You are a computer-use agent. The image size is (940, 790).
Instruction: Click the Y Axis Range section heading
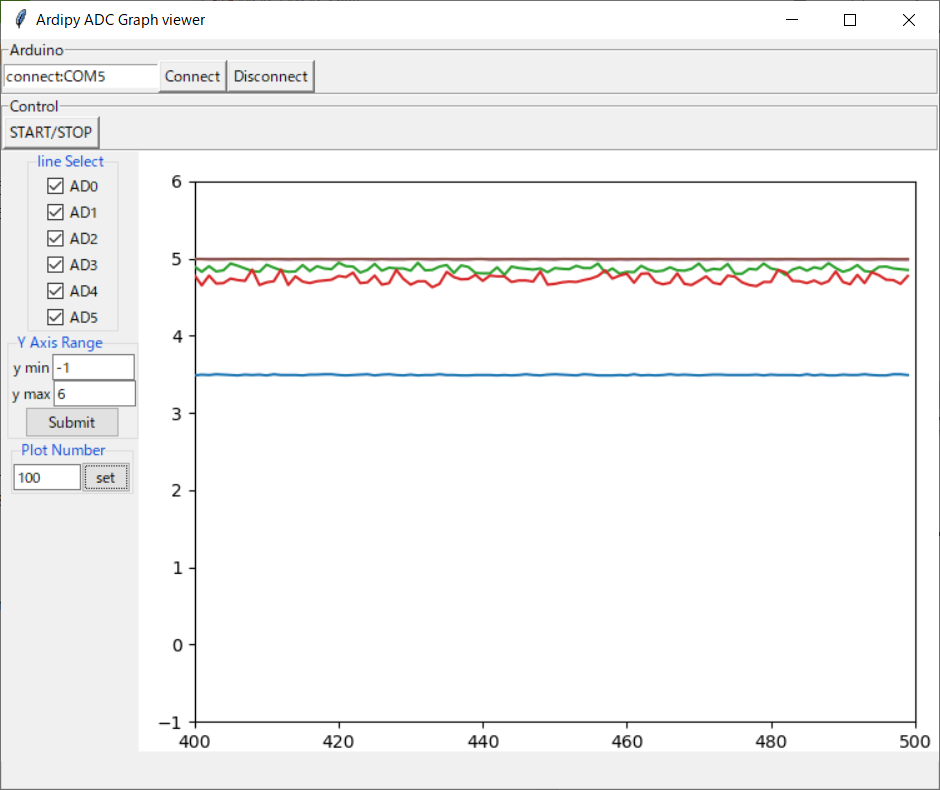(62, 343)
